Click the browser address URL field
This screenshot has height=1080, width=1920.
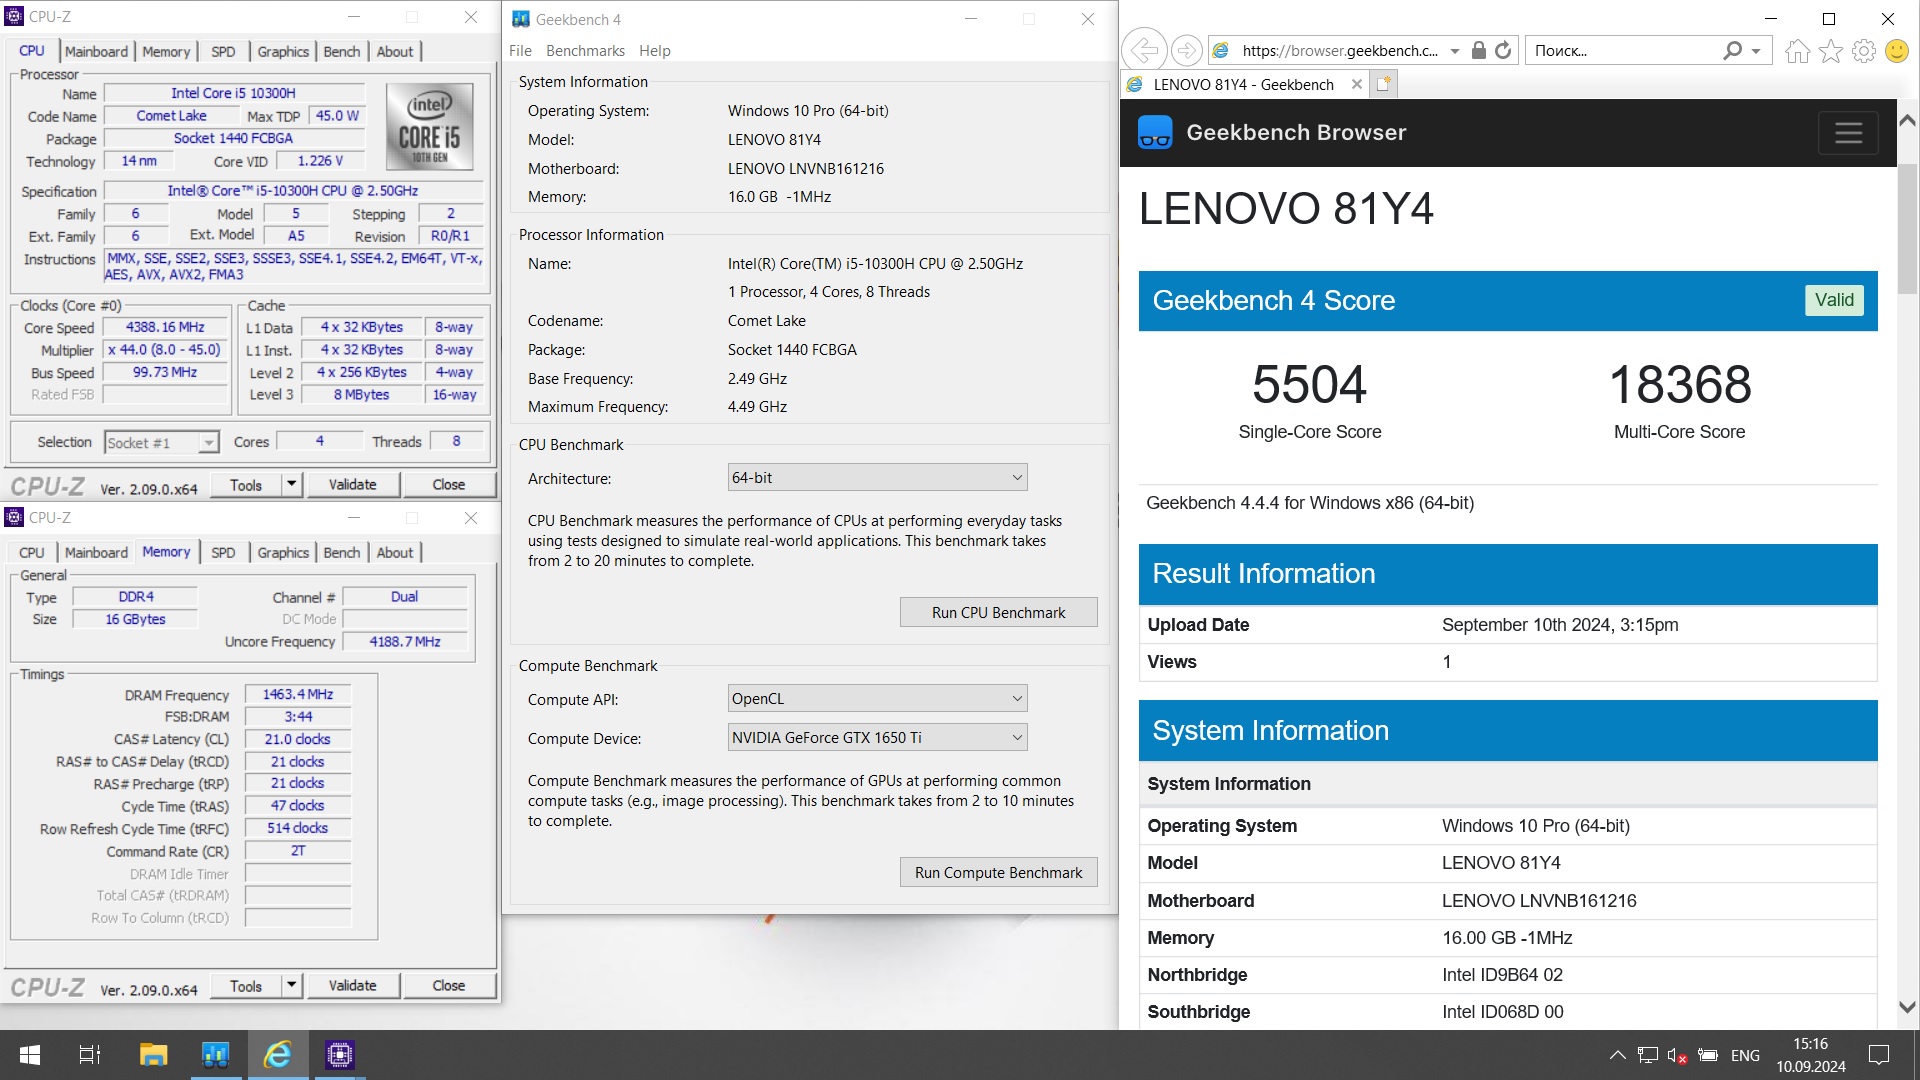coord(1339,51)
